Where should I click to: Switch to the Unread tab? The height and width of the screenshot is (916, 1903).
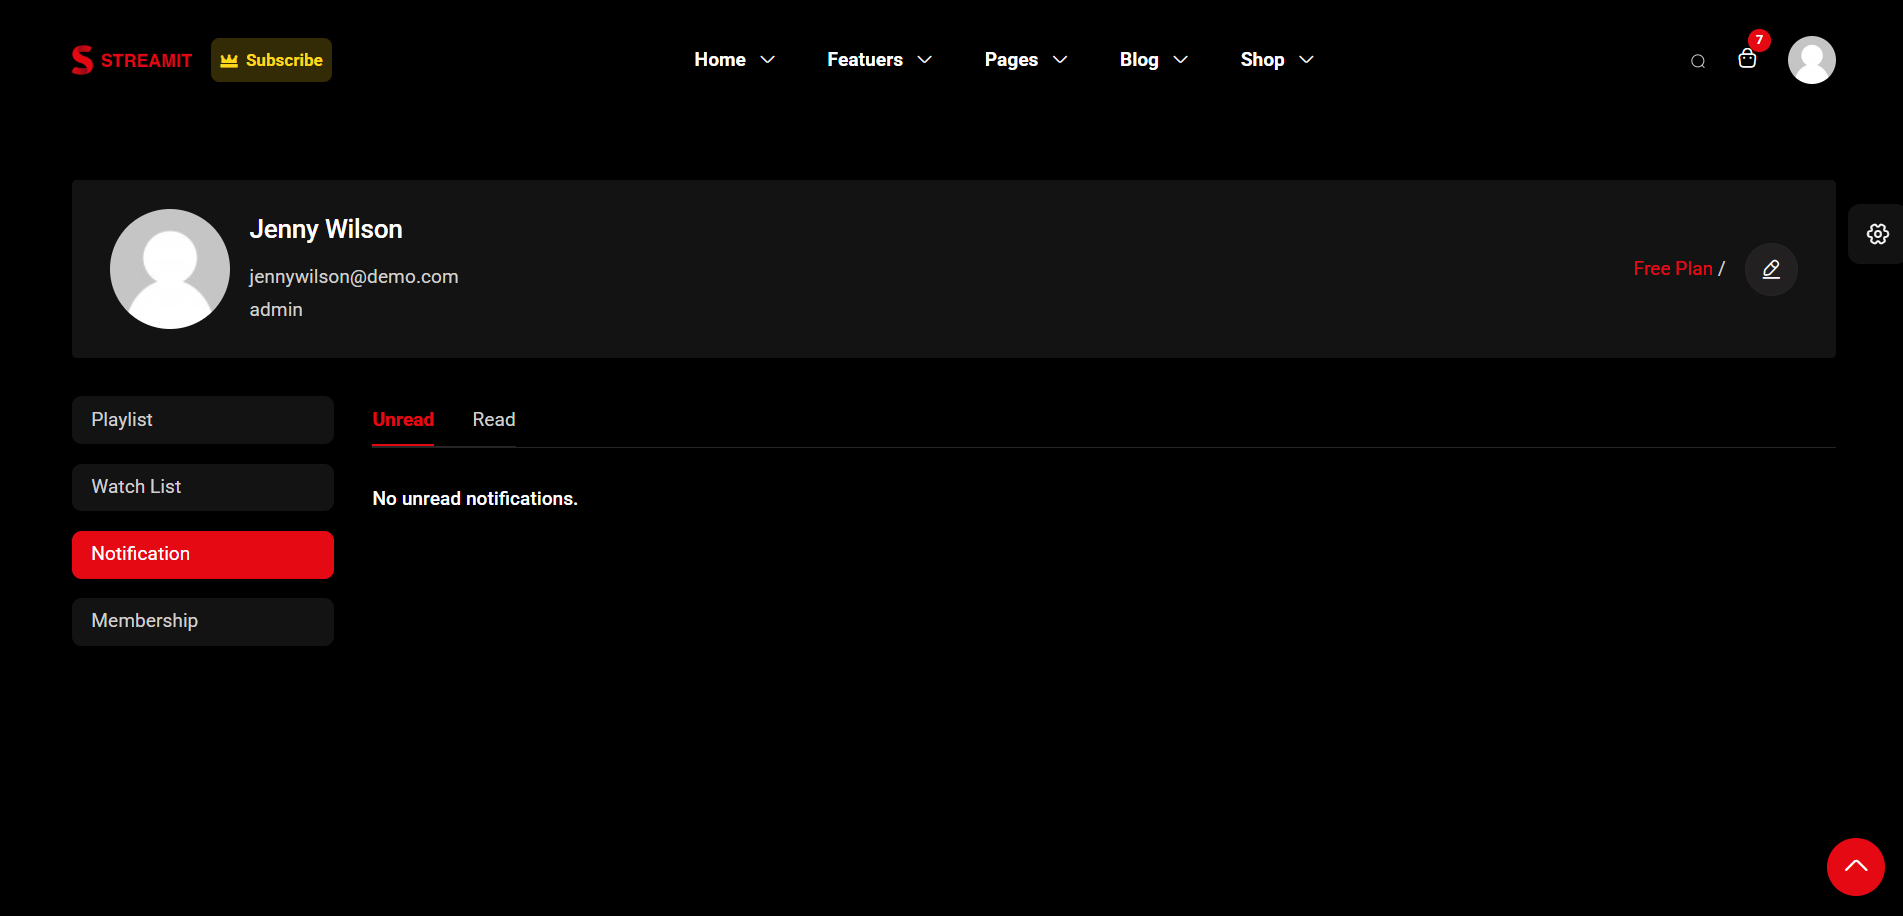403,420
